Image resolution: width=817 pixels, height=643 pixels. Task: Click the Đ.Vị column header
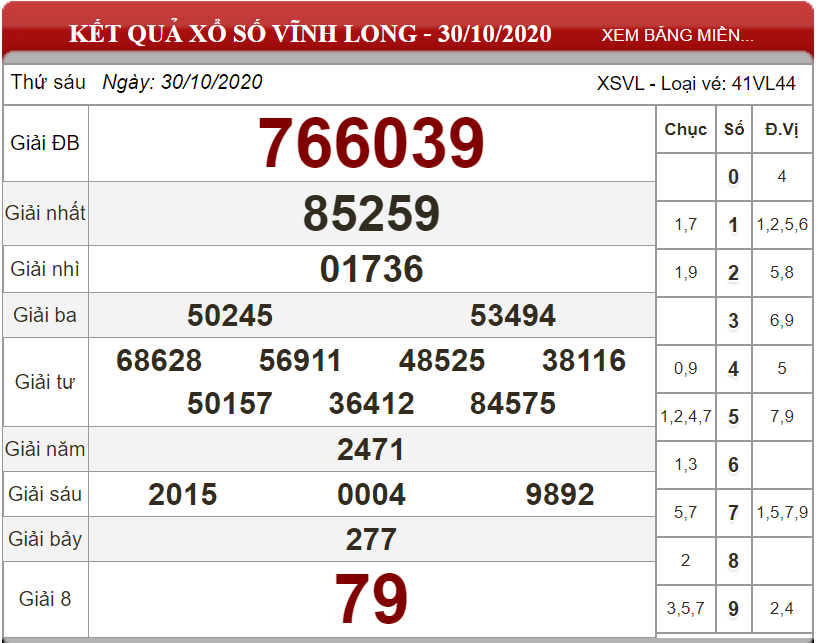click(782, 129)
